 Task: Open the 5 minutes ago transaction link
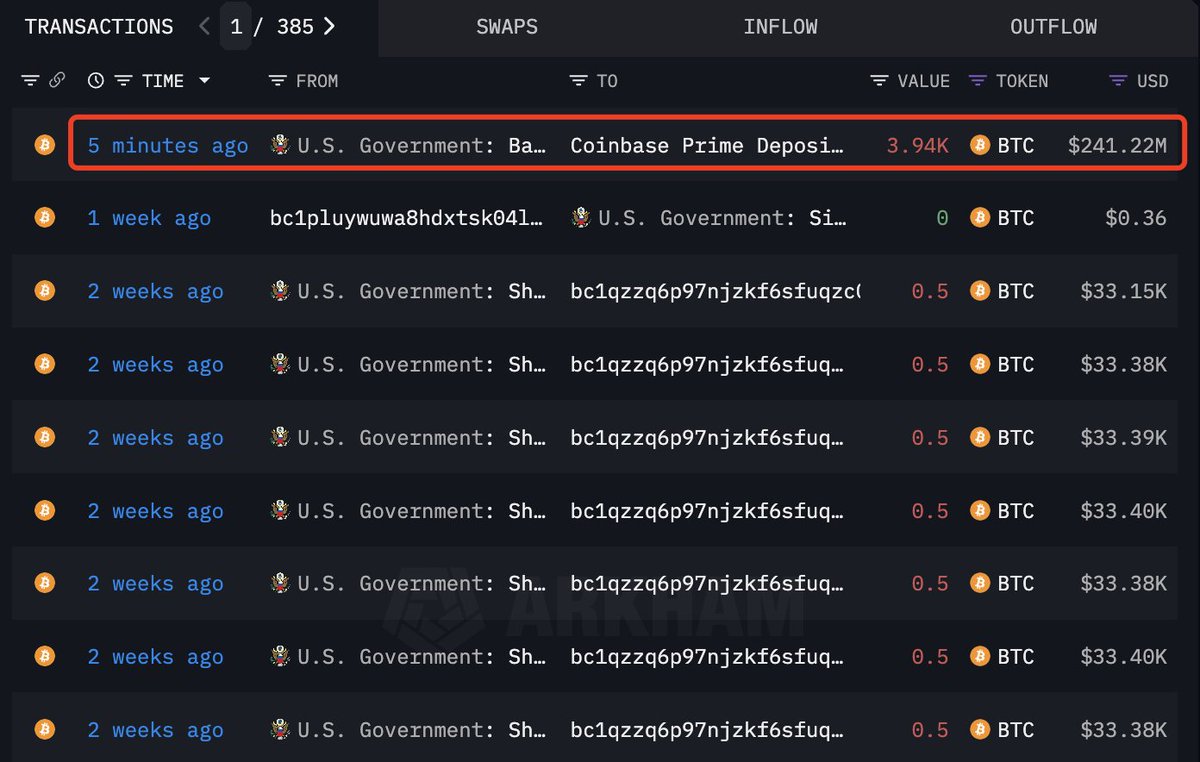coord(167,145)
